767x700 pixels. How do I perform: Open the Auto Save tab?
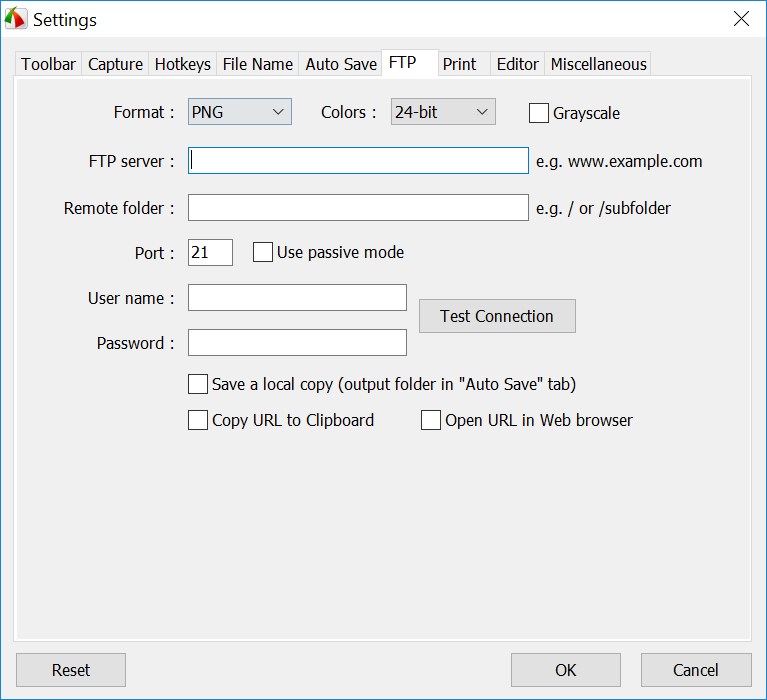click(341, 64)
